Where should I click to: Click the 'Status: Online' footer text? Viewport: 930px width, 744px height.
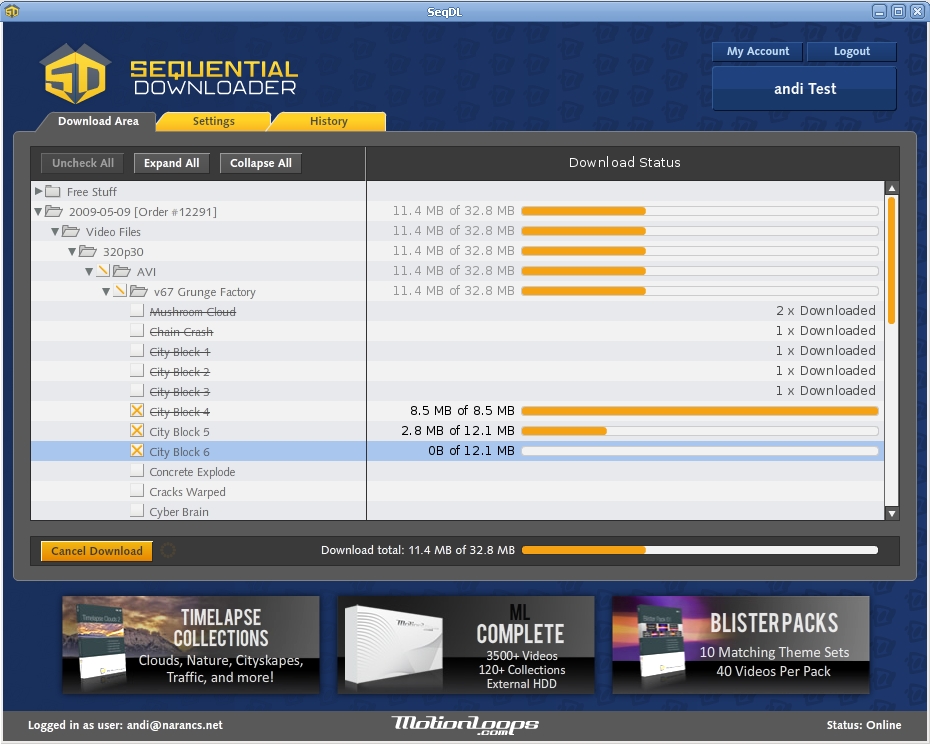coord(864,725)
